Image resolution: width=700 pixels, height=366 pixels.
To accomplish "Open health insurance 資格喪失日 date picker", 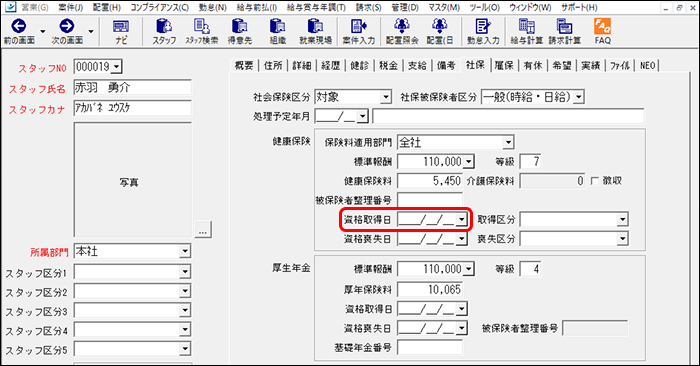I will 462,239.
